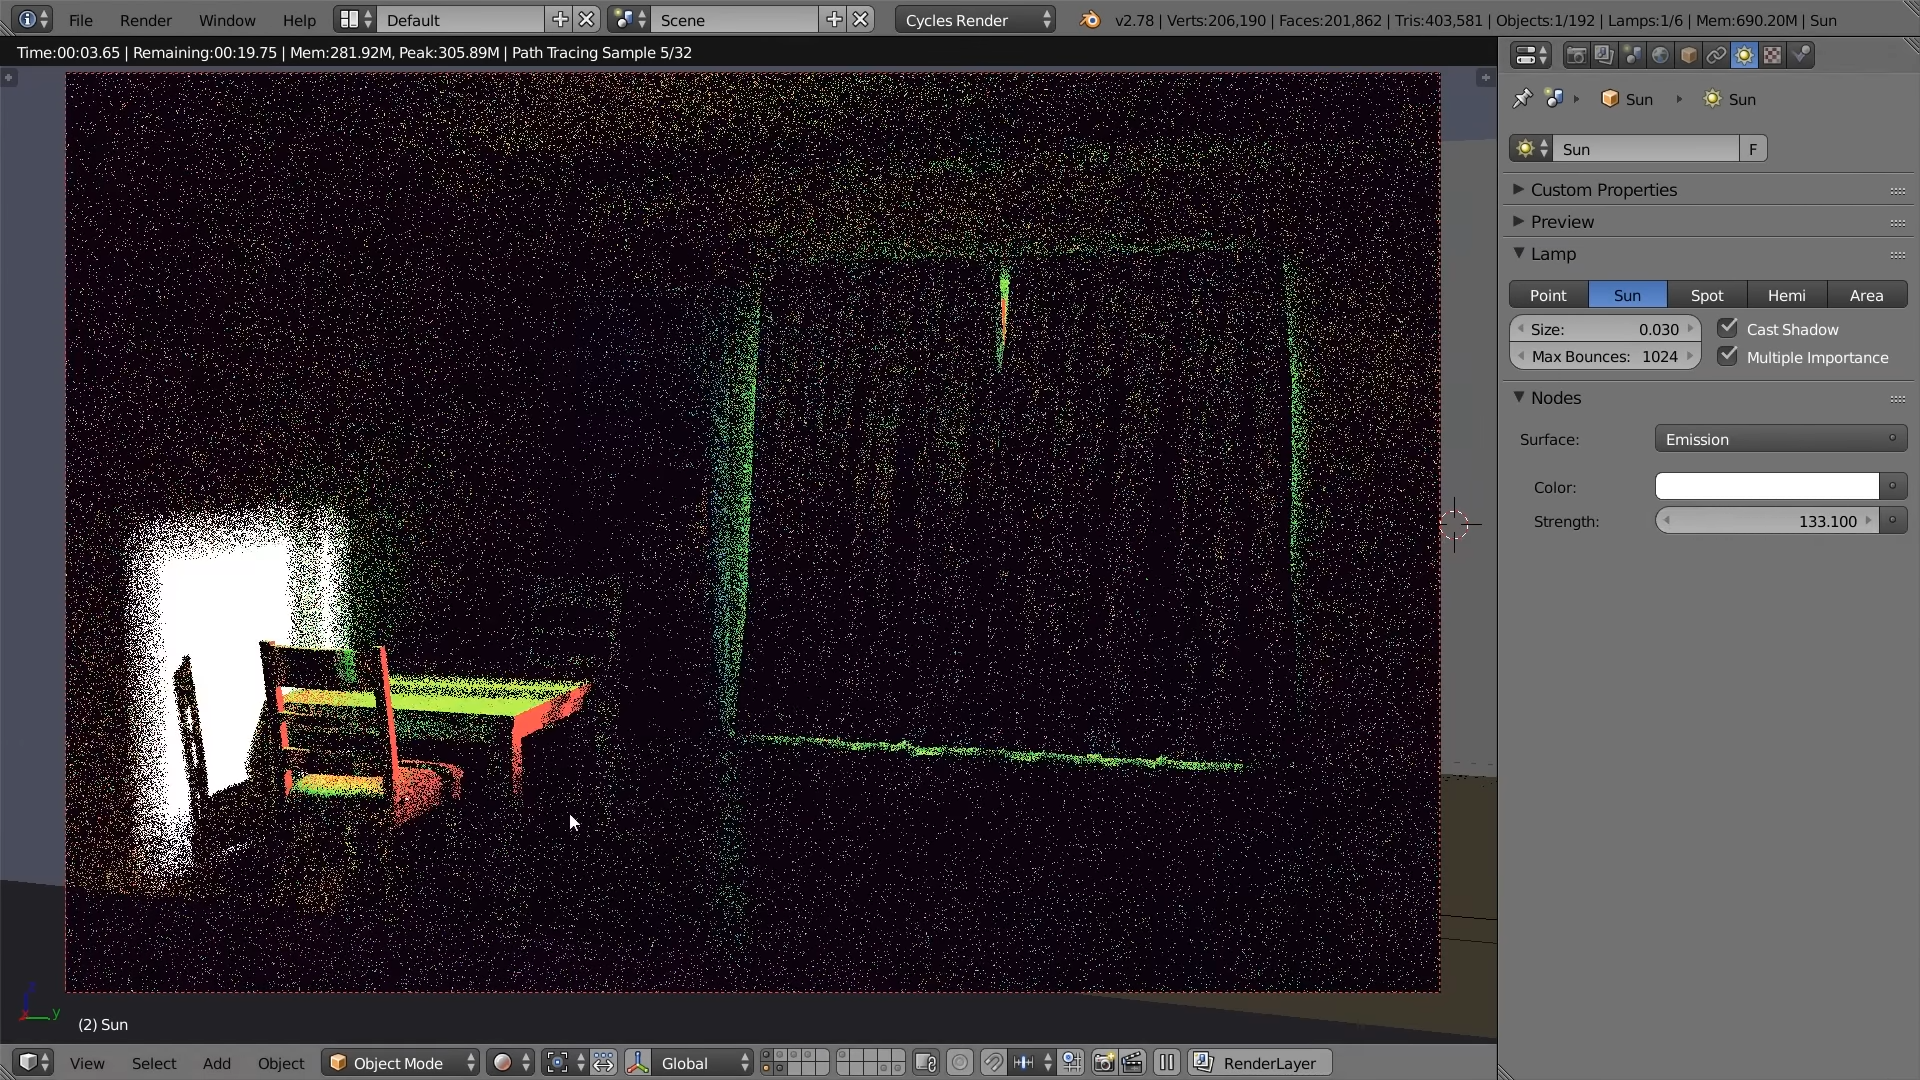
Task: Click the F fake user button next to the Sun name
Action: 1753,149
